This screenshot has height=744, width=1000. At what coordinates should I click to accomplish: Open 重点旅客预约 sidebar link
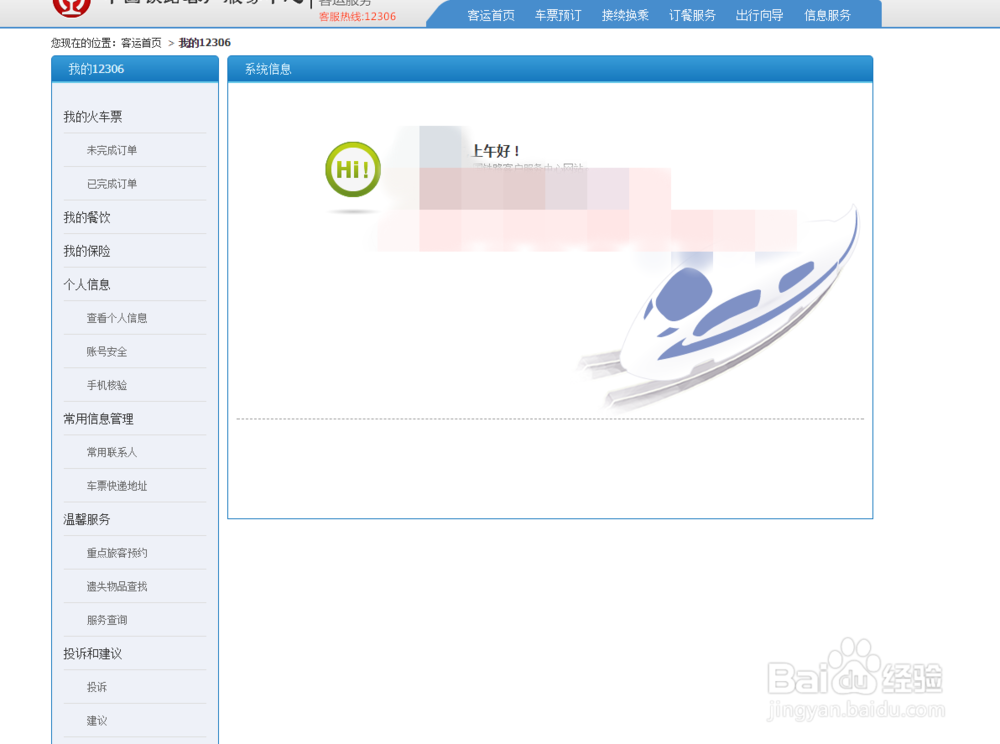pyautogui.click(x=117, y=553)
